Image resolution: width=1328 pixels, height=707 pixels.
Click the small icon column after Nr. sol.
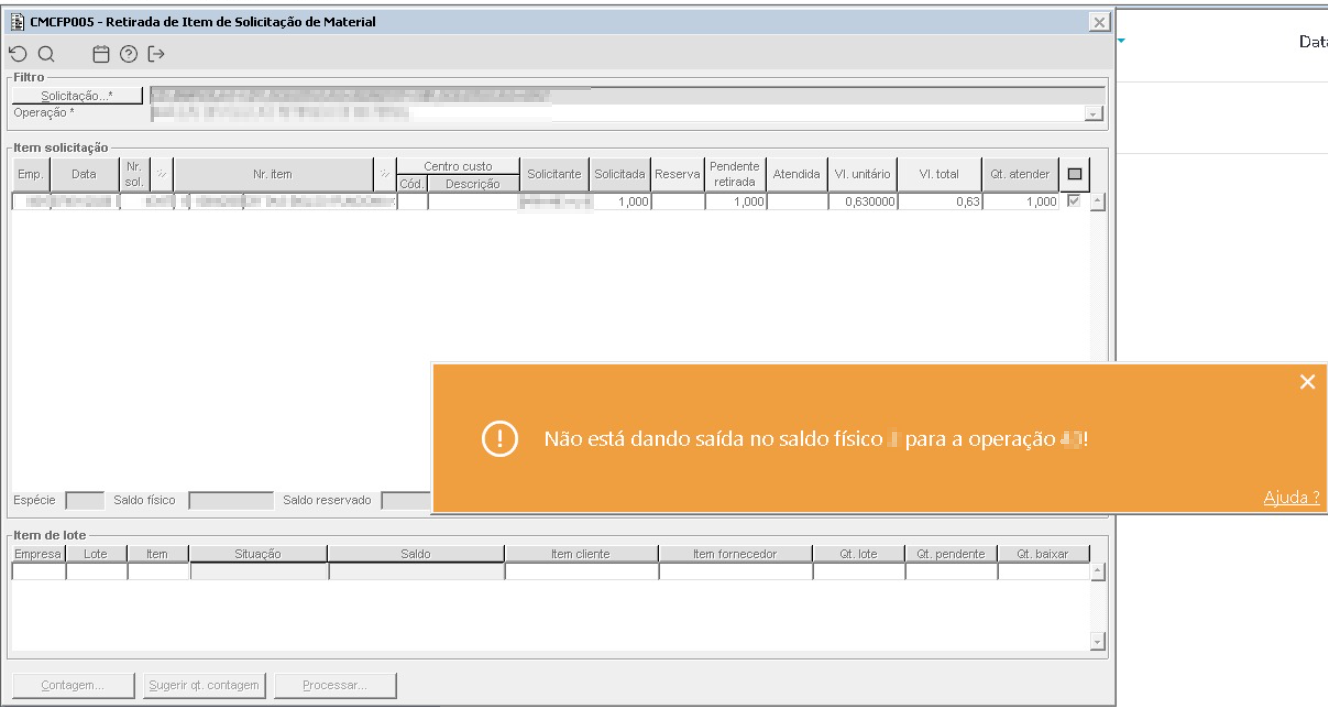coord(161,174)
